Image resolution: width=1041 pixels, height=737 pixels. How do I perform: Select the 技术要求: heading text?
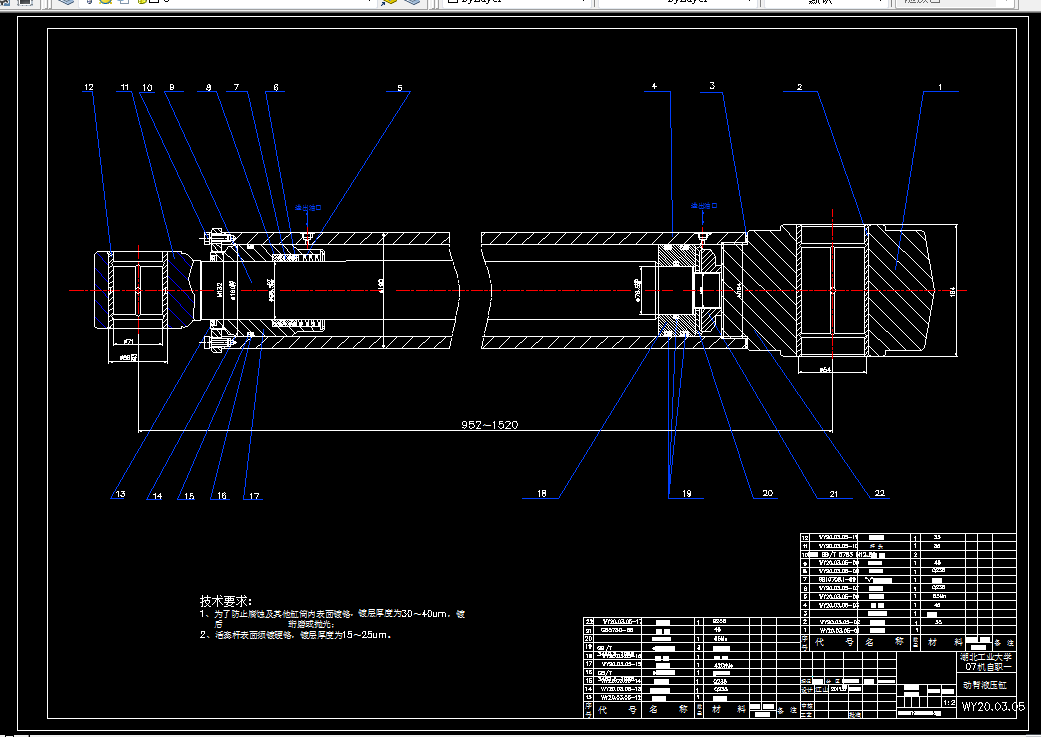tap(226, 601)
